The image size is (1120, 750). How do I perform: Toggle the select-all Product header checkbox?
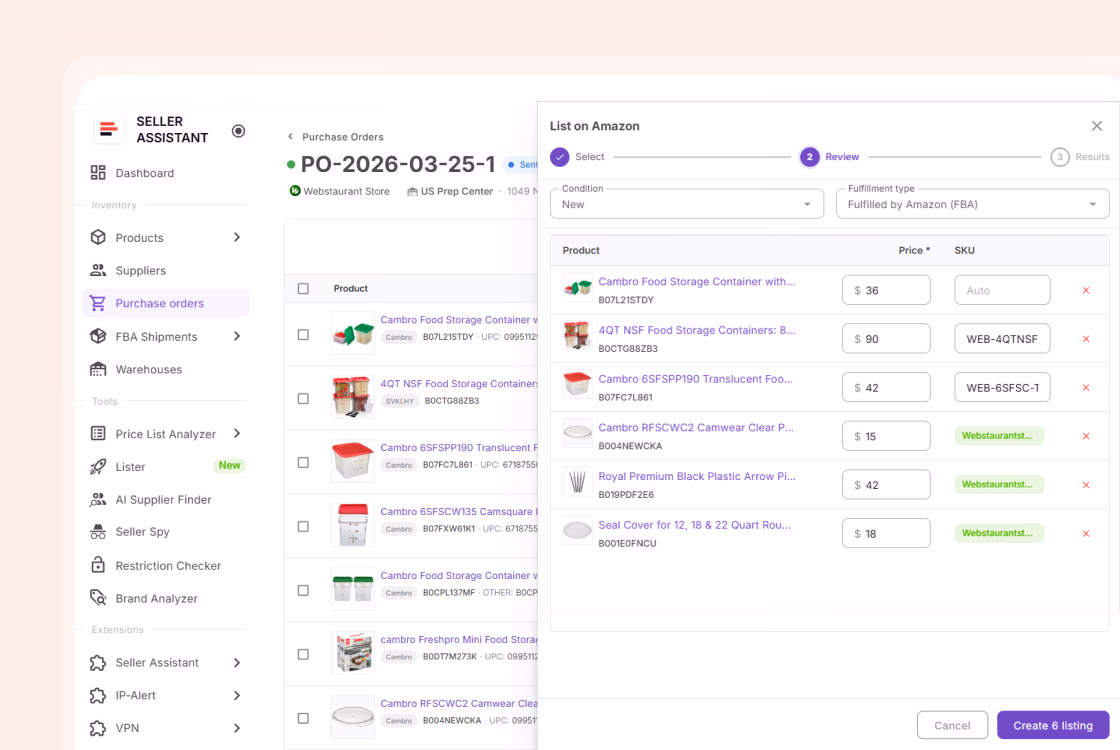click(x=303, y=289)
